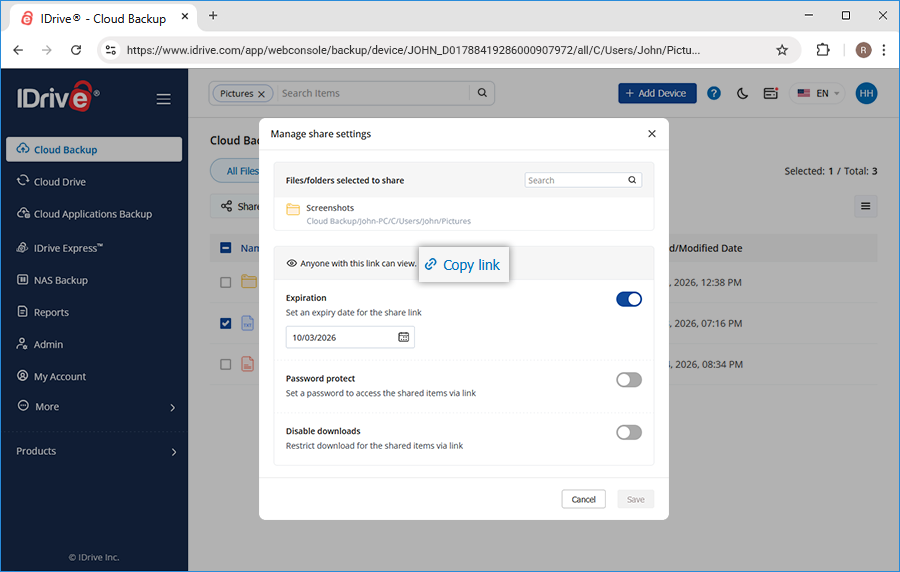Close the IDrive Cloud Backup tab
Image resolution: width=900 pixels, height=572 pixels.
pos(185,16)
